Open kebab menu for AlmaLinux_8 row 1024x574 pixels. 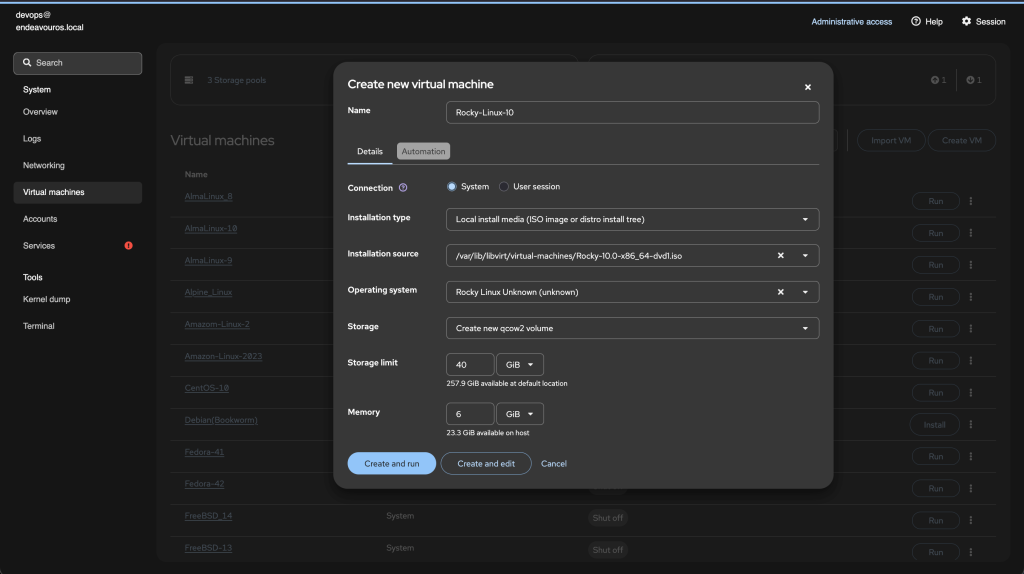971,201
